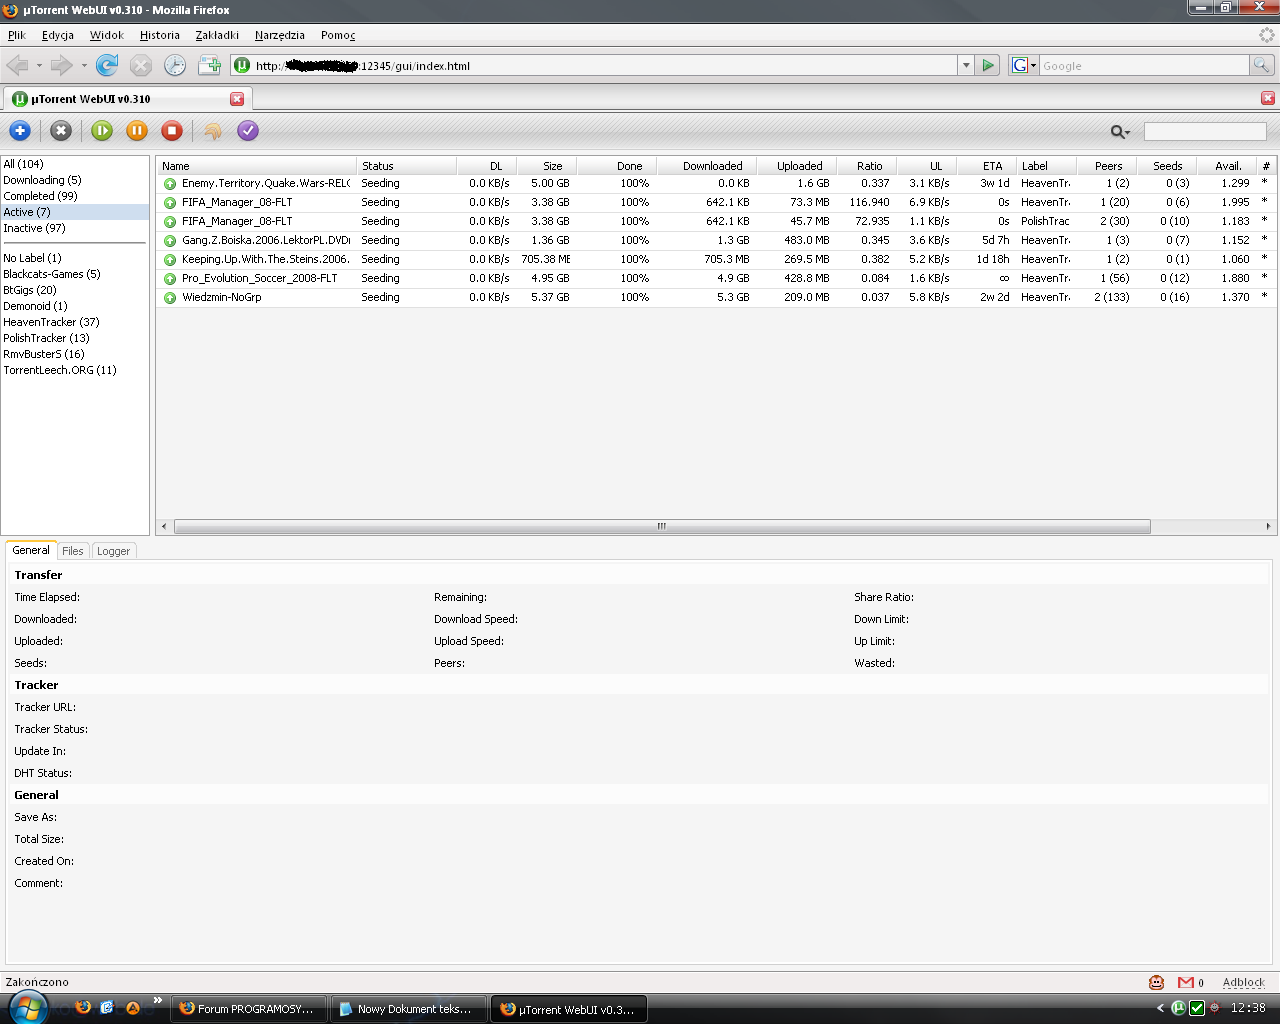Screen dimensions: 1280x1024
Task: Click the right arrow of horizontal scrollbar
Action: point(1268,526)
